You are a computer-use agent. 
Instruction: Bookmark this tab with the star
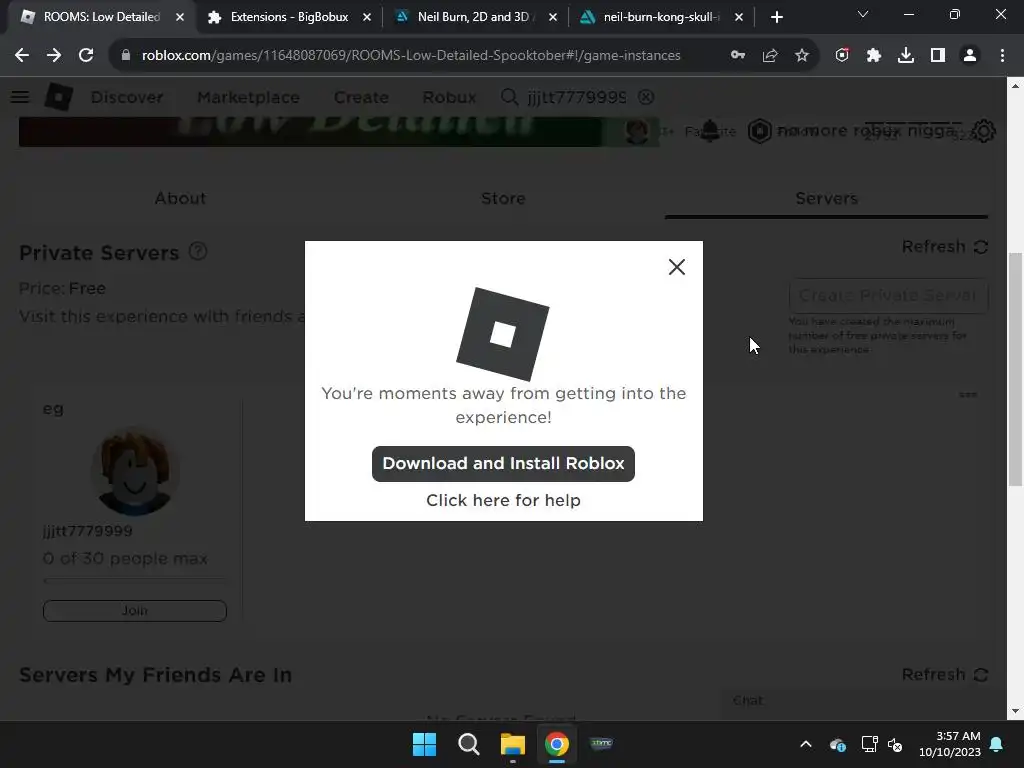click(802, 56)
